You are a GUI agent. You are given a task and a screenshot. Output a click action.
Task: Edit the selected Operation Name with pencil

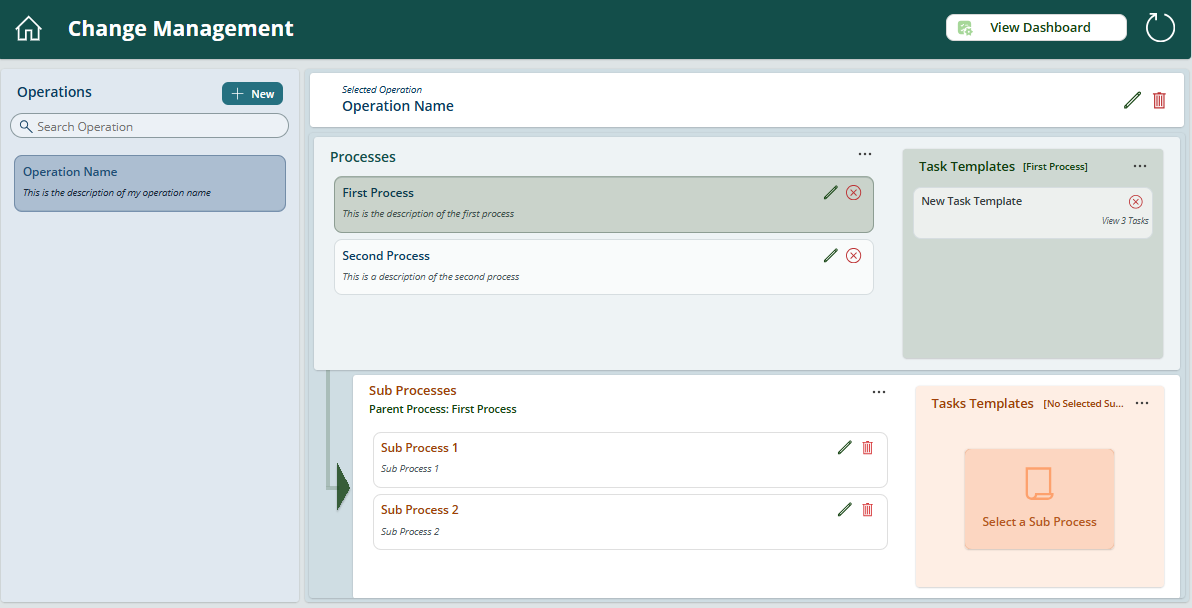(1132, 100)
